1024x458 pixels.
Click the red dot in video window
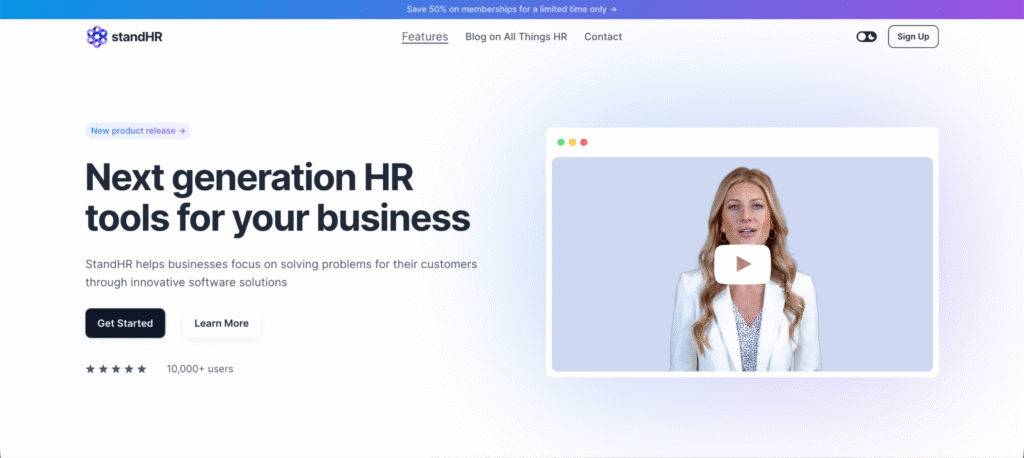pos(584,142)
